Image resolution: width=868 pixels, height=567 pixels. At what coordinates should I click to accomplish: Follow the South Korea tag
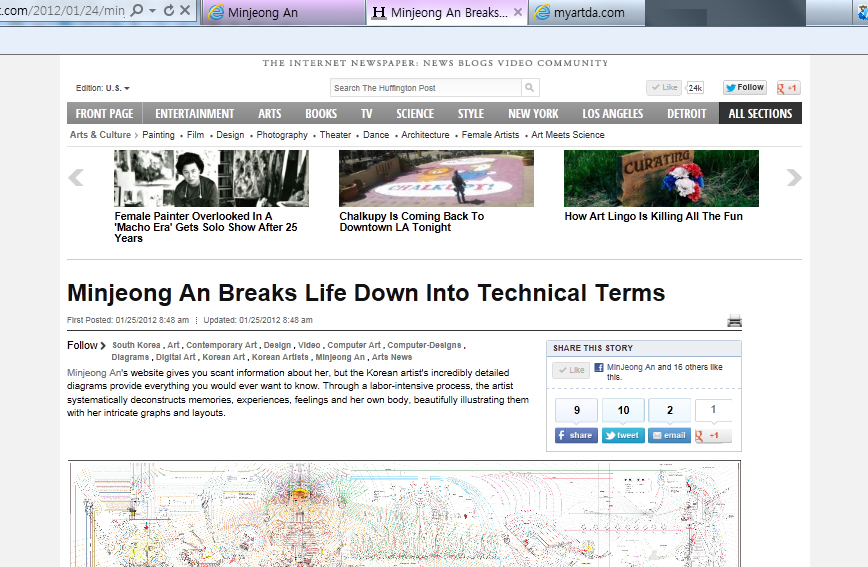136,345
